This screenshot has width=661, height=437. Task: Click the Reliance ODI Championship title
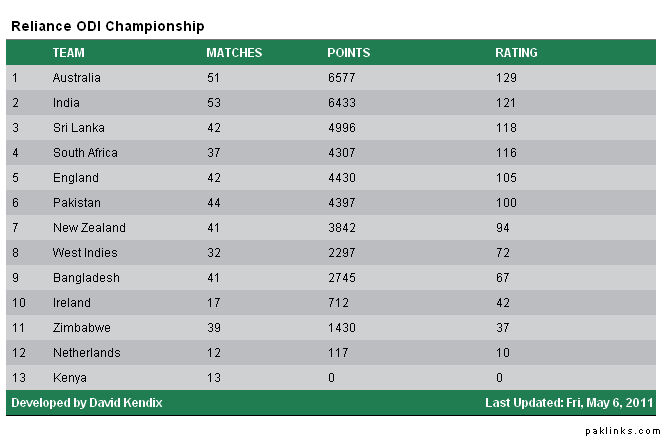(x=107, y=25)
